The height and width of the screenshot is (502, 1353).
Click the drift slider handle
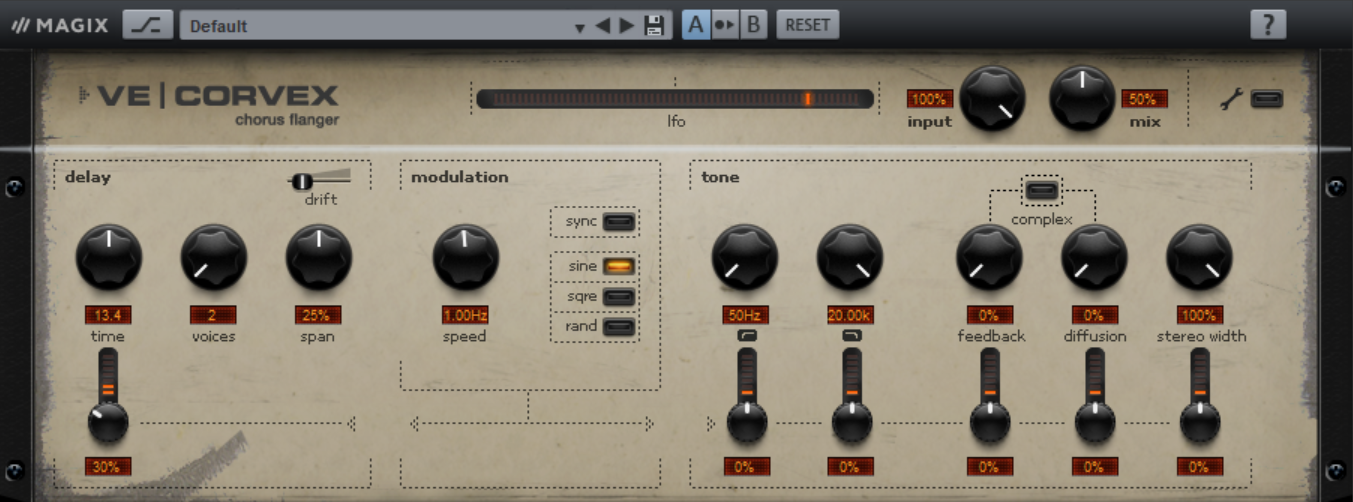coord(301,181)
